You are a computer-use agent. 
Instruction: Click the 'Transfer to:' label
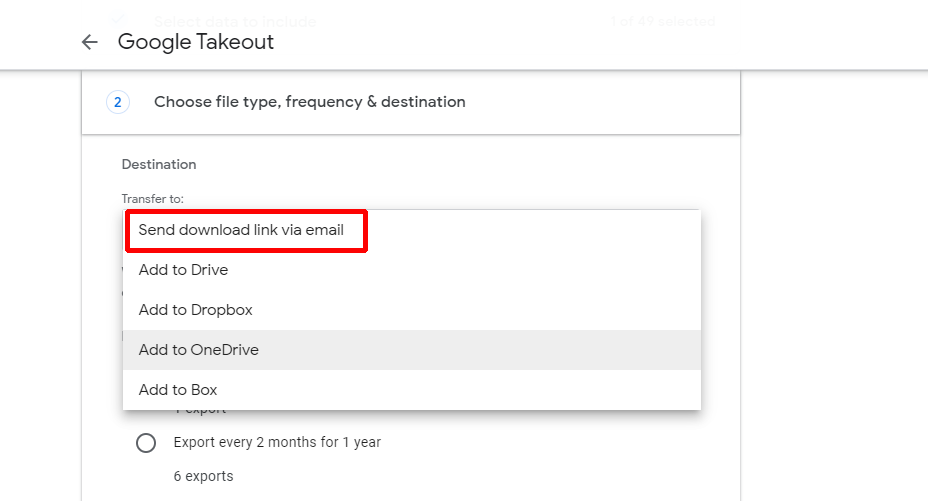pyautogui.click(x=153, y=199)
